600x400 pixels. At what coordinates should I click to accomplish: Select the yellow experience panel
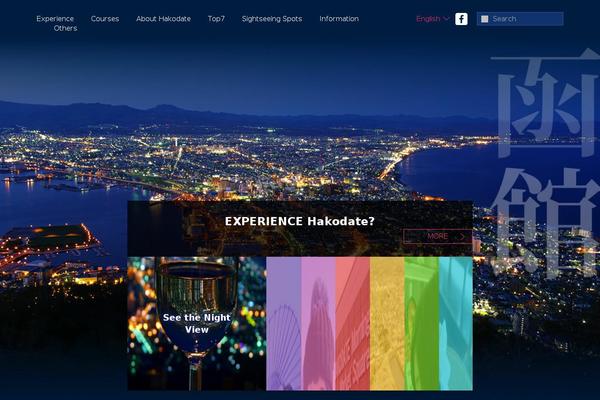[x=387, y=323]
